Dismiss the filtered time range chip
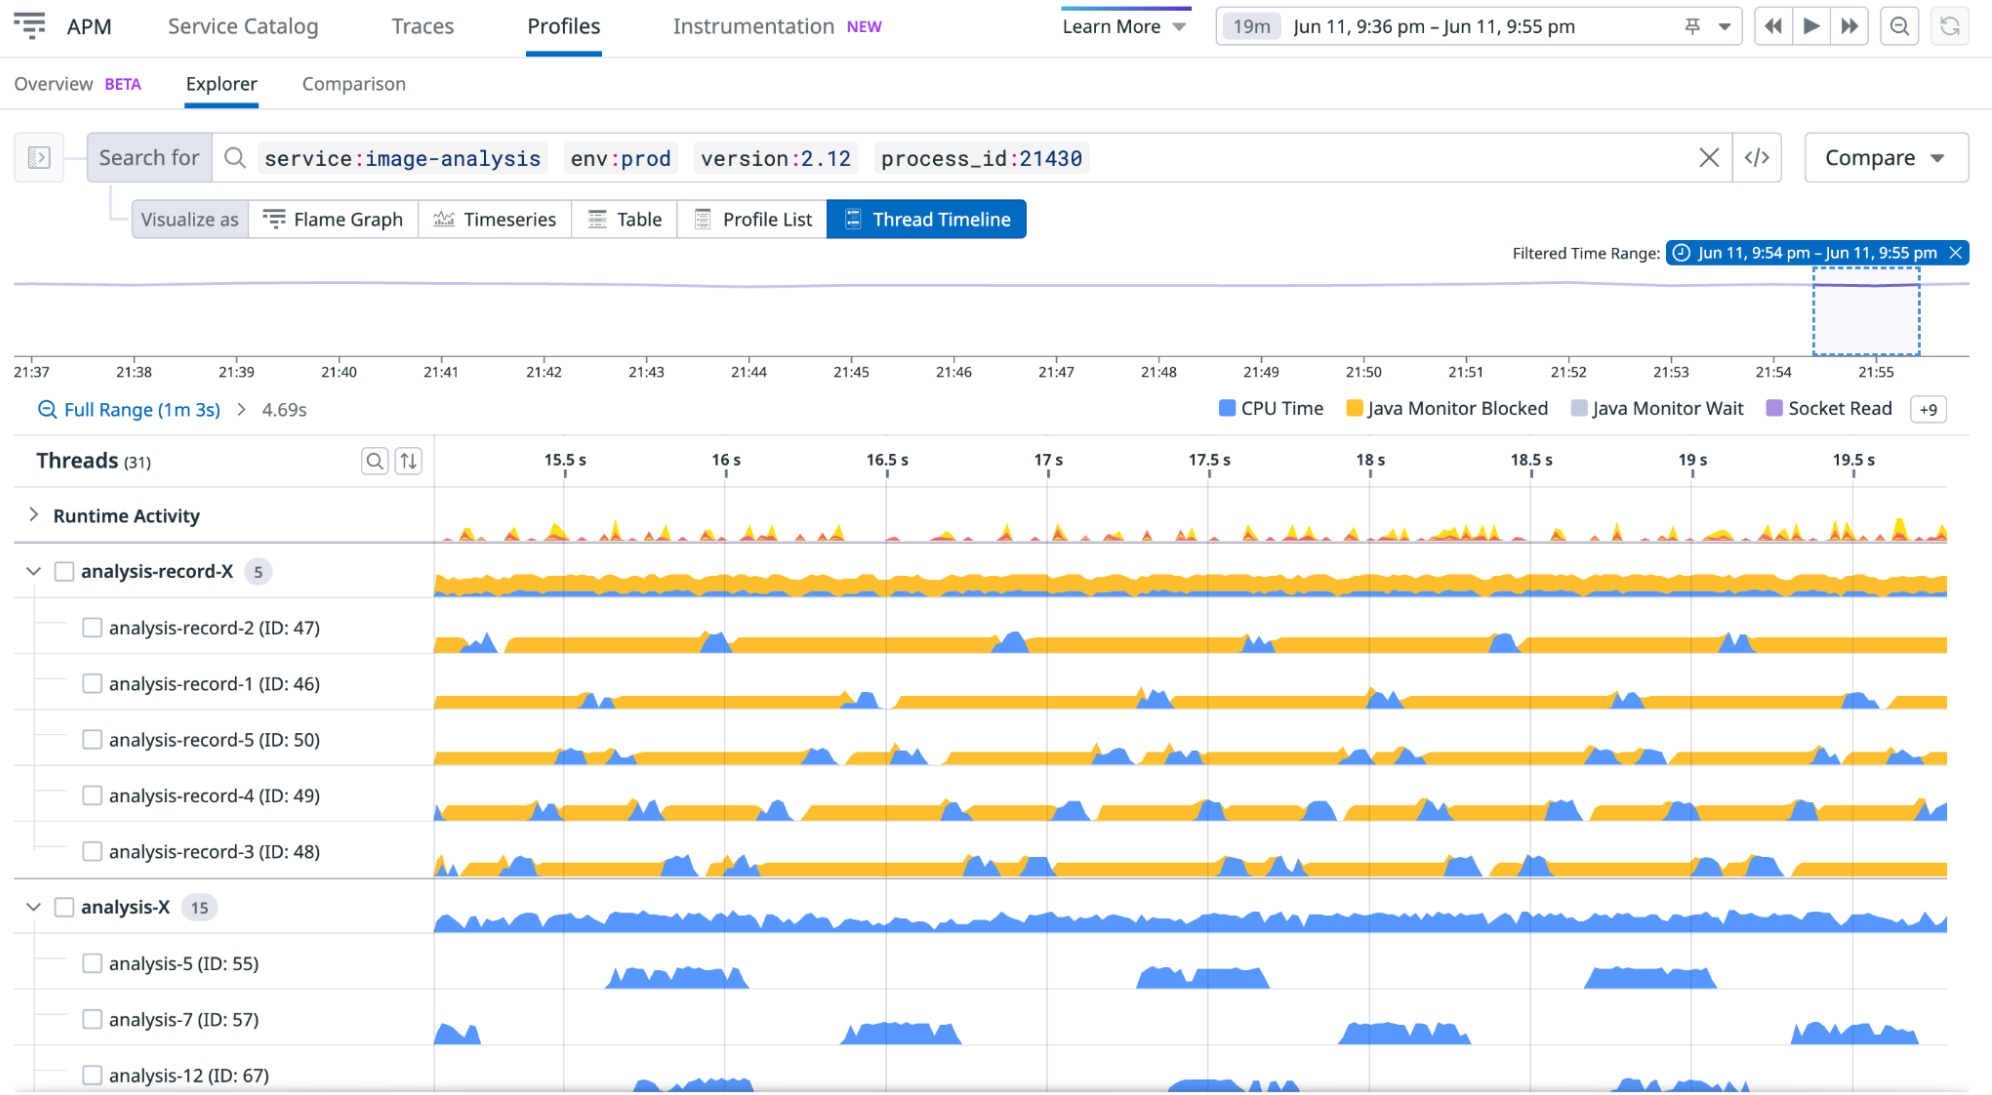 [x=1956, y=253]
